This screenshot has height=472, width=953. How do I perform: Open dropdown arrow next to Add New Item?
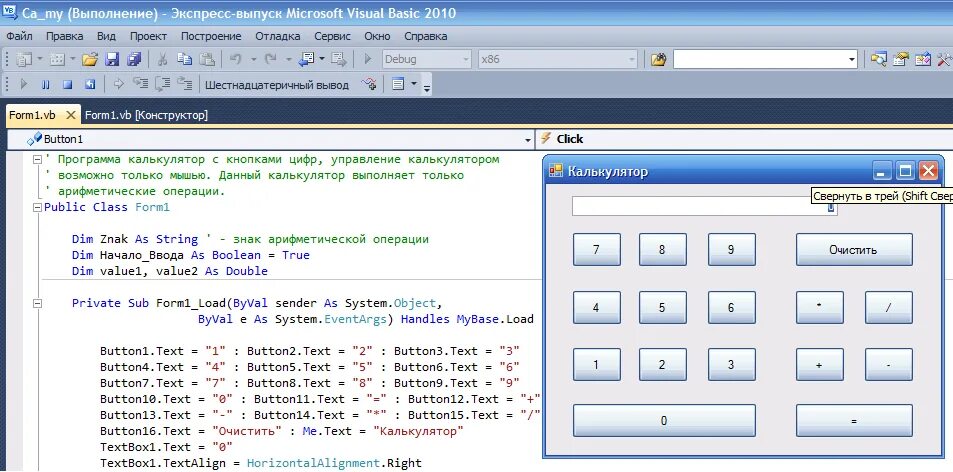tap(72, 60)
